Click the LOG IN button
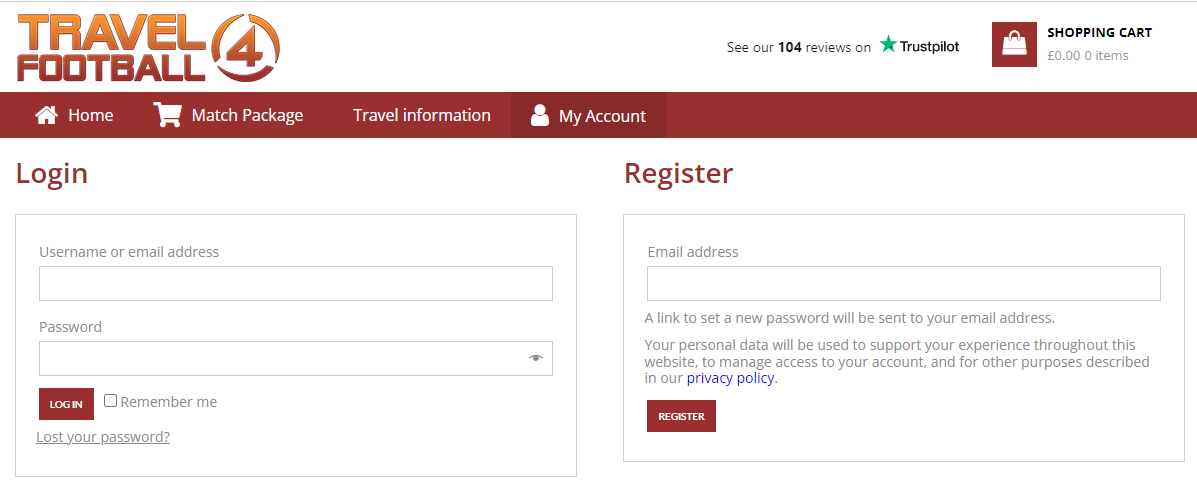Viewport: 1197px width, 486px height. pyautogui.click(x=66, y=404)
